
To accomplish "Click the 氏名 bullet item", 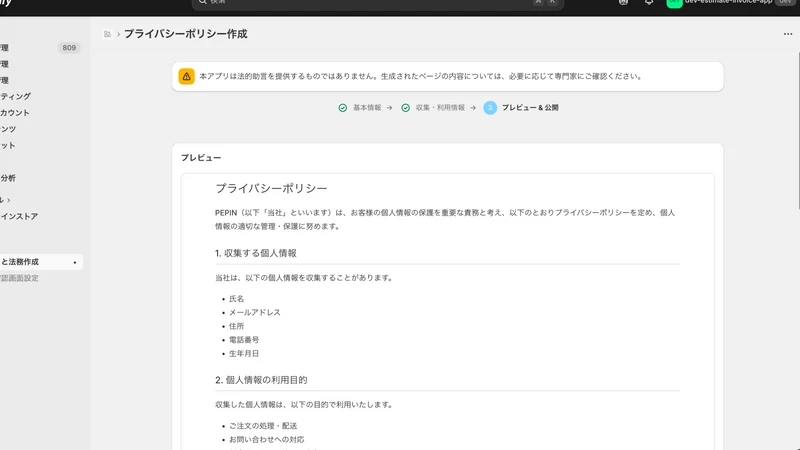I will 236,299.
